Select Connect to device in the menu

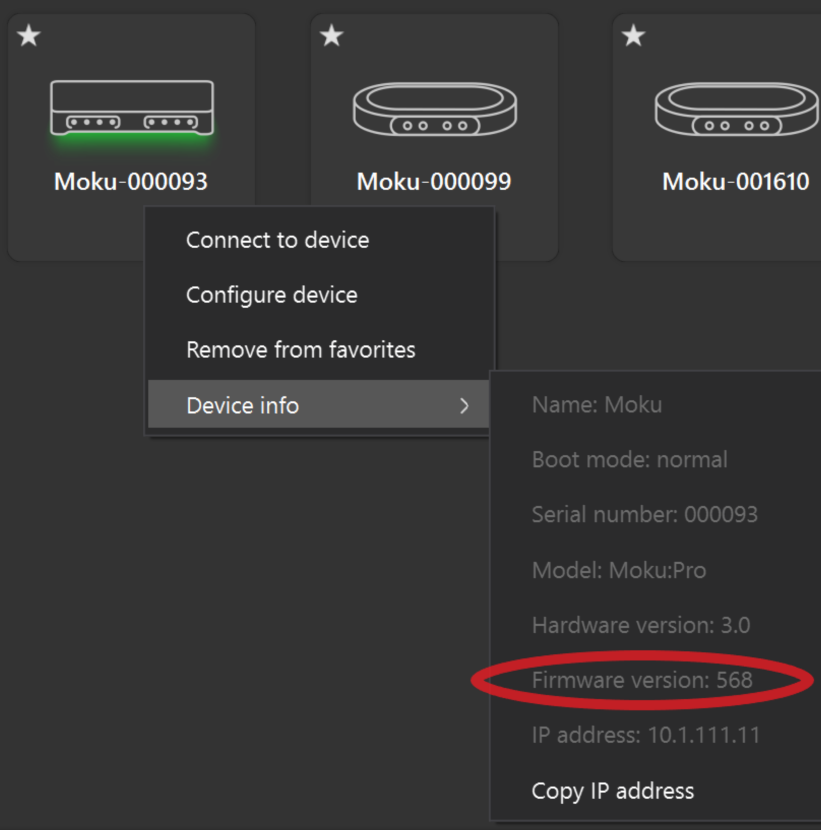[x=277, y=240]
